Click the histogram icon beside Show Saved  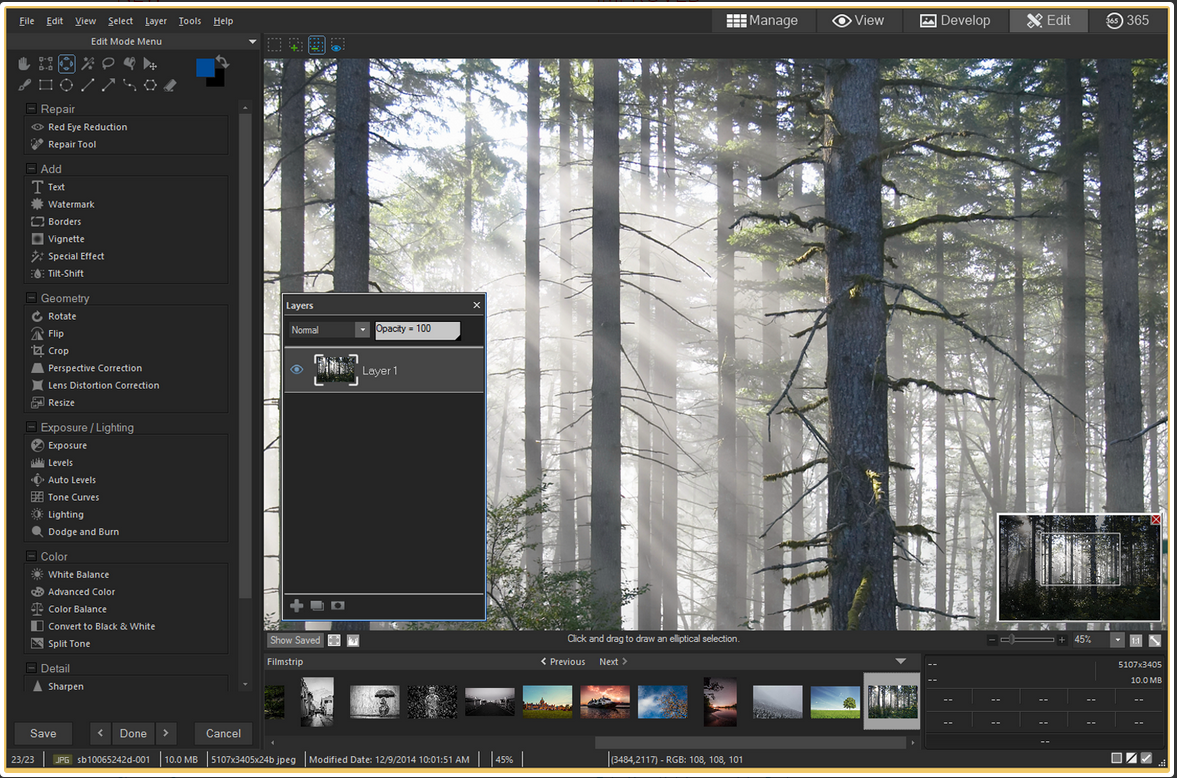[x=353, y=640]
